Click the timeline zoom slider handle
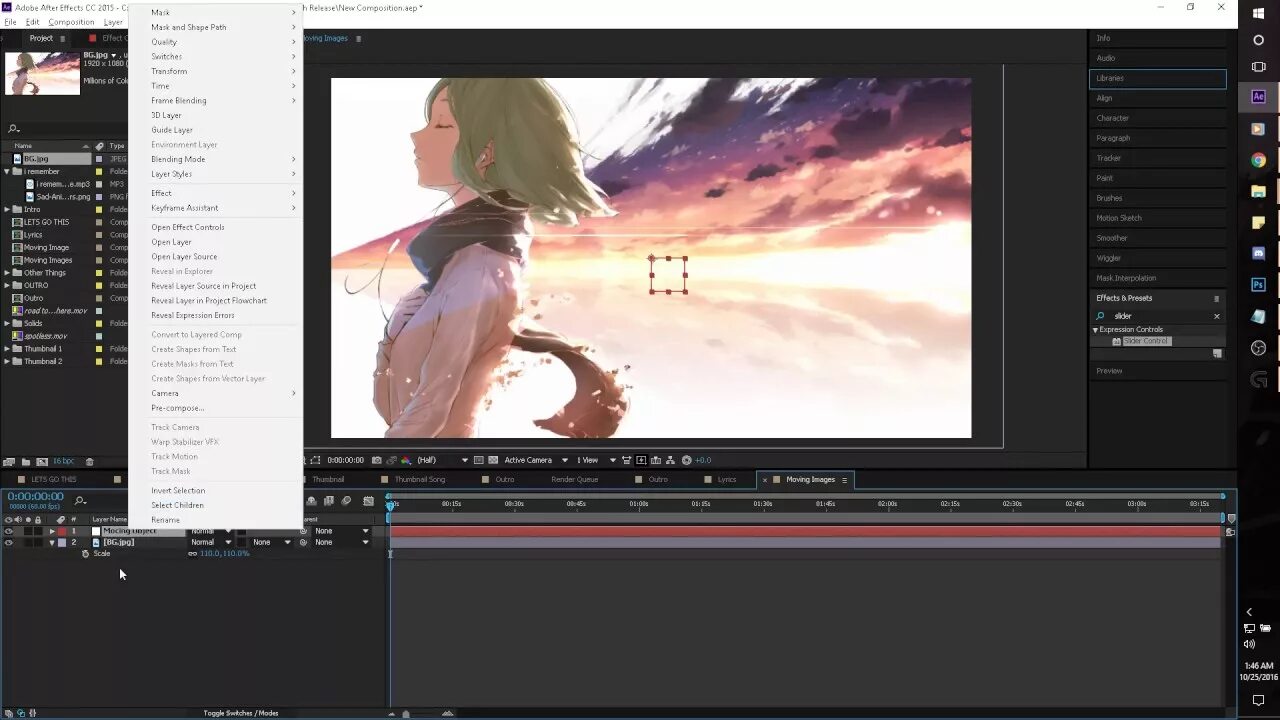This screenshot has height=720, width=1280. [405, 714]
